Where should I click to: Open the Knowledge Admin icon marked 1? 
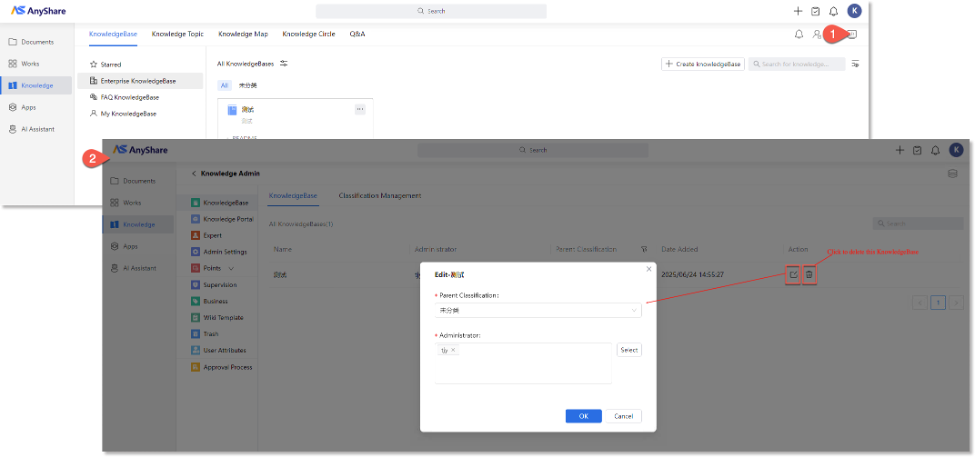click(850, 34)
